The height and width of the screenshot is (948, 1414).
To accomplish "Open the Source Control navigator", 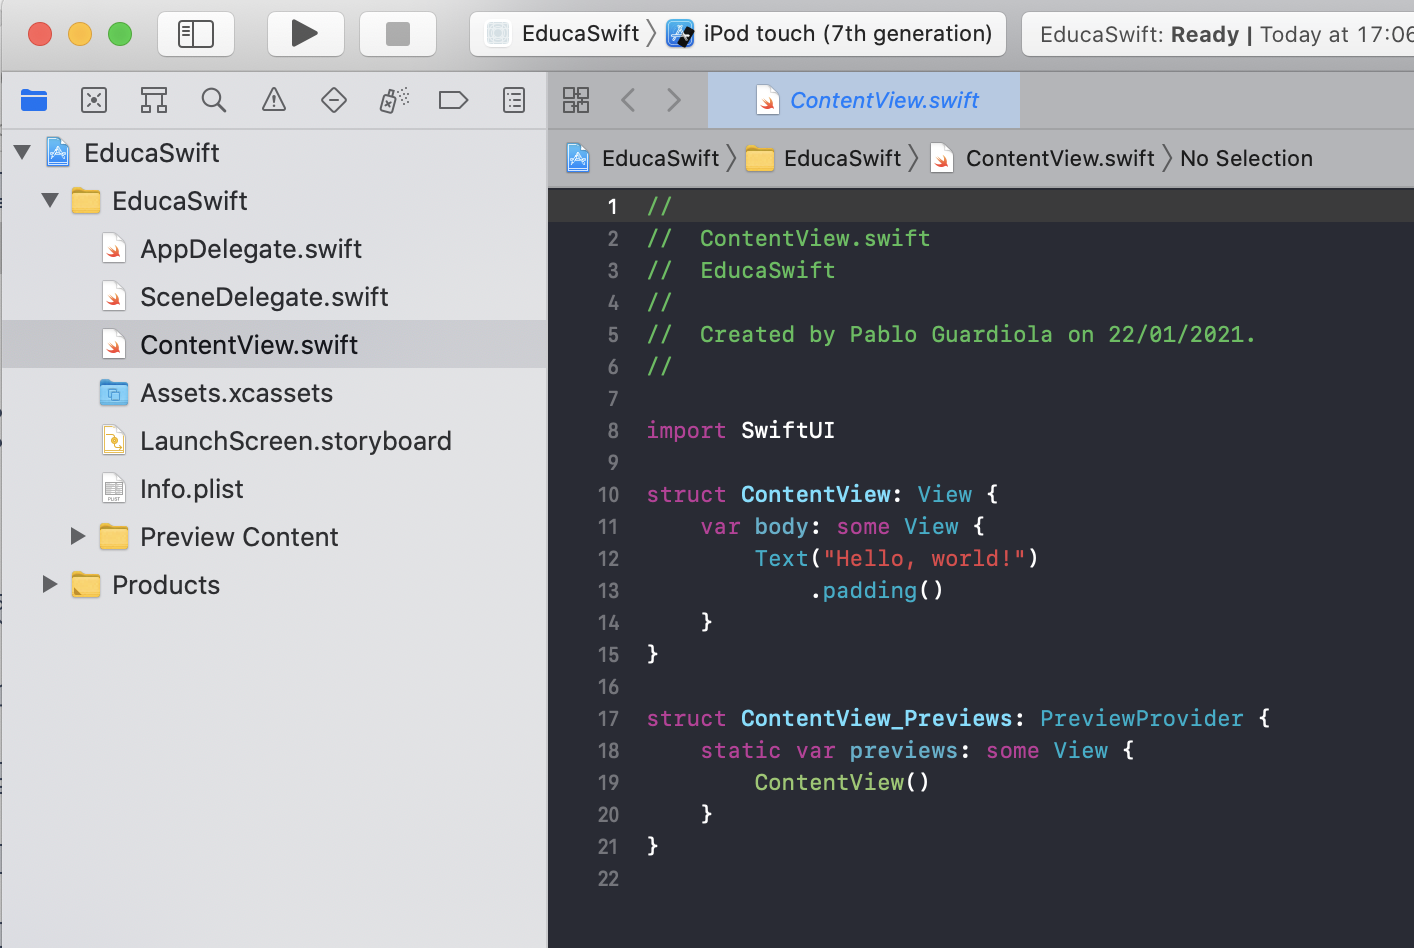I will coord(94,100).
